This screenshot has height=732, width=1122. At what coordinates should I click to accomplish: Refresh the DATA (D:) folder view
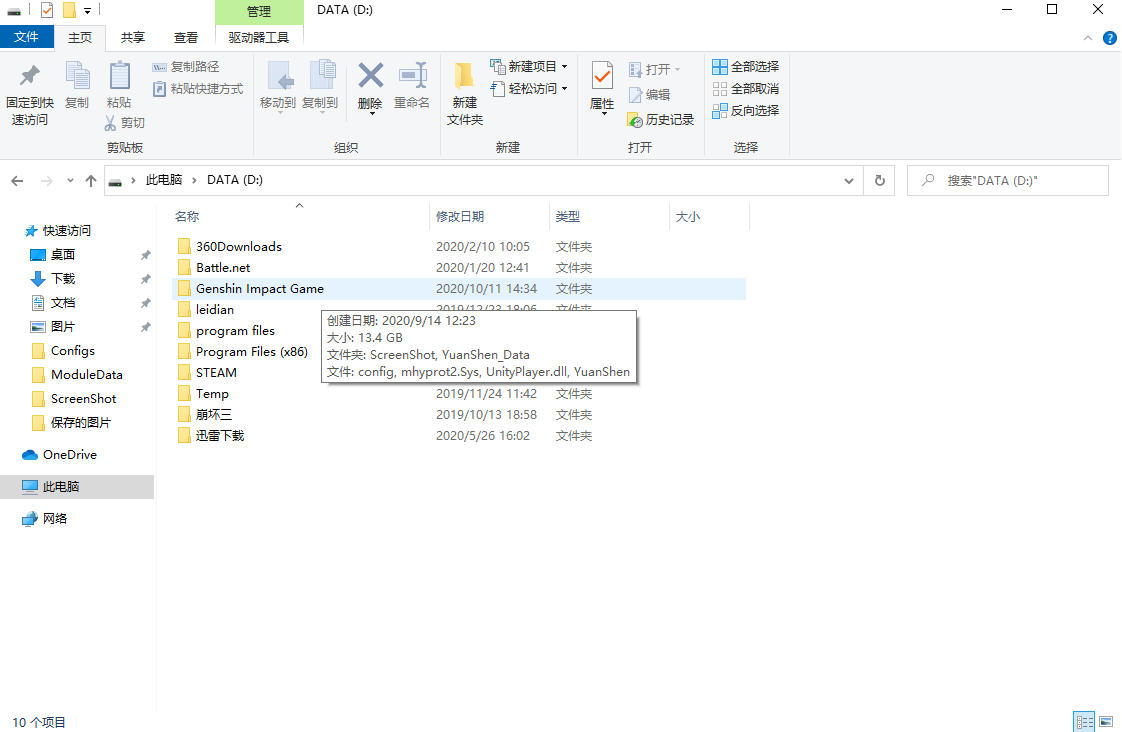click(x=879, y=181)
